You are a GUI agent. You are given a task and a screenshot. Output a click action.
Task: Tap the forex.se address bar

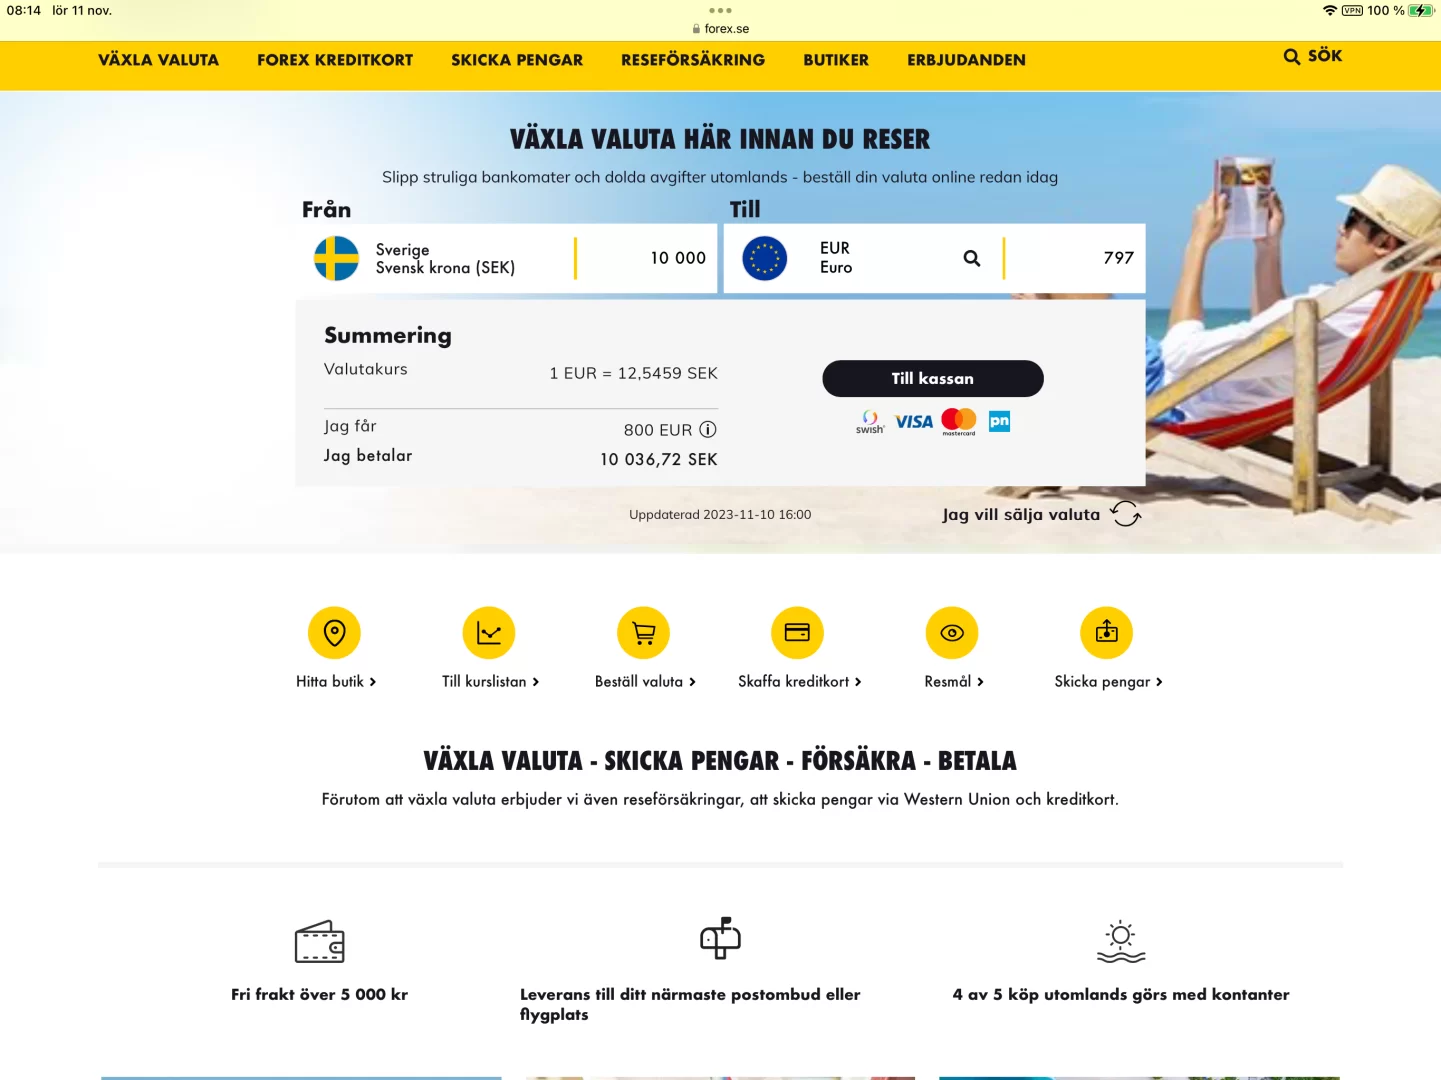[x=720, y=29]
